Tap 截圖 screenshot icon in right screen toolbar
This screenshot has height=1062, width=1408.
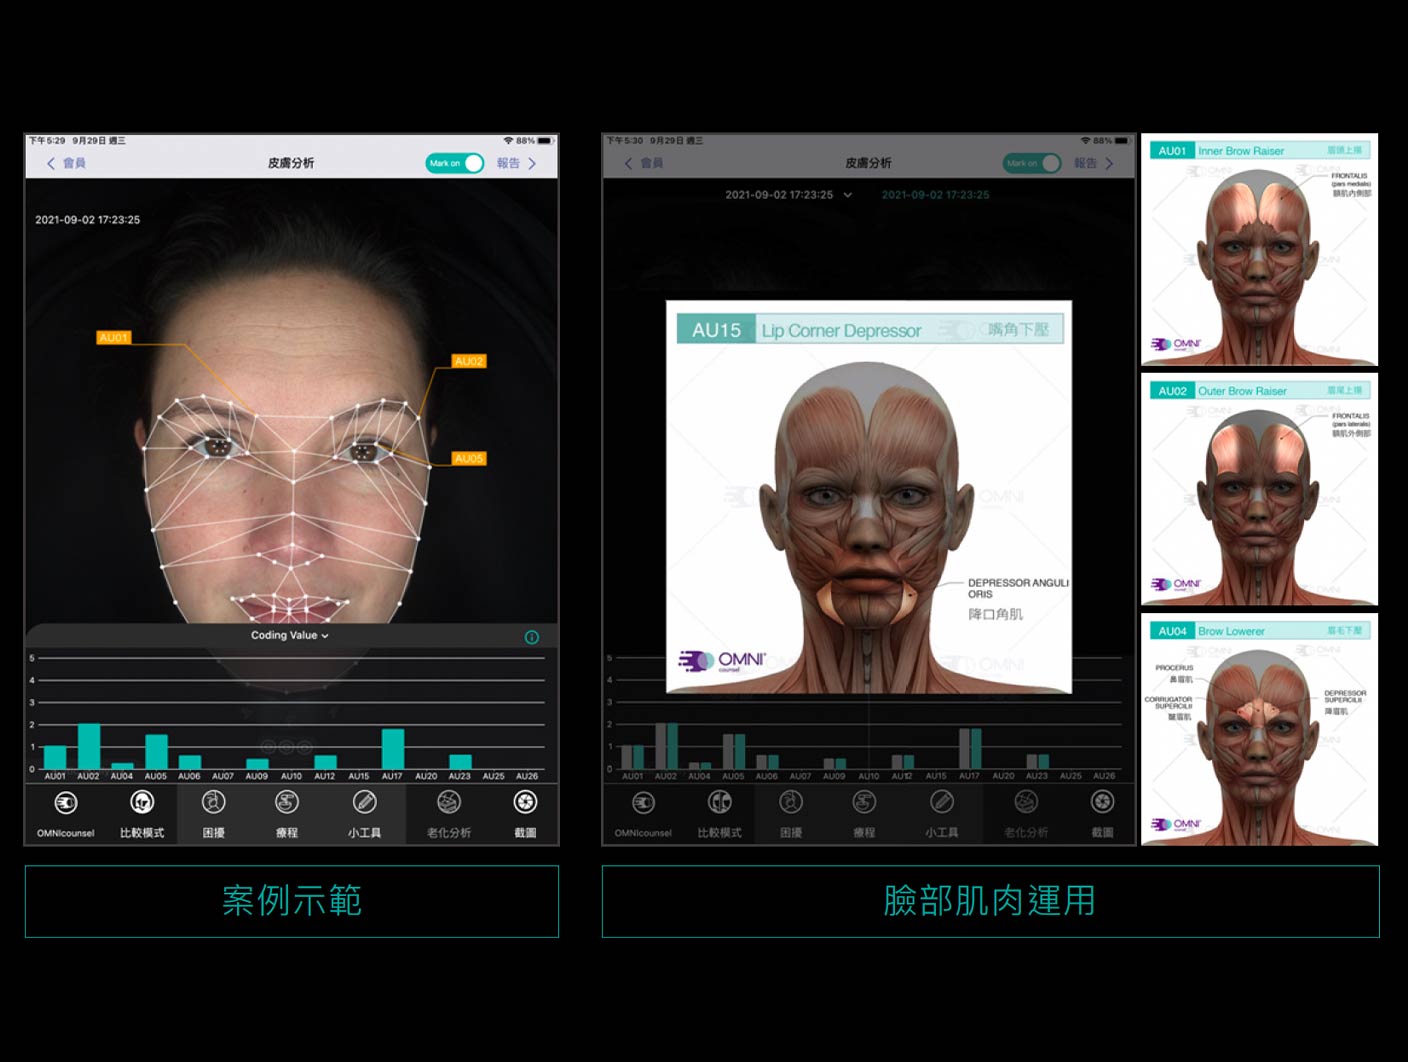[x=1102, y=803]
